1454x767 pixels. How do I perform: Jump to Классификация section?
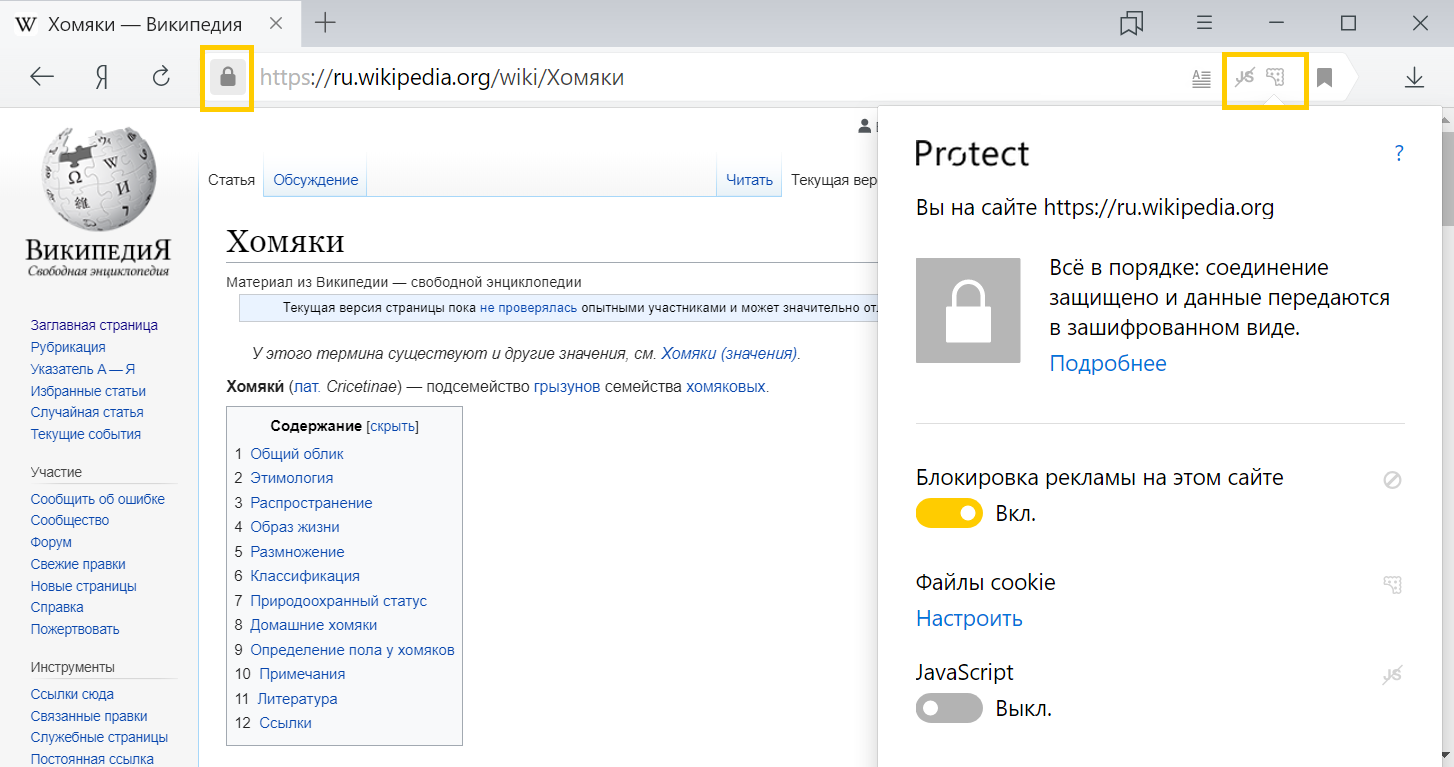(305, 576)
